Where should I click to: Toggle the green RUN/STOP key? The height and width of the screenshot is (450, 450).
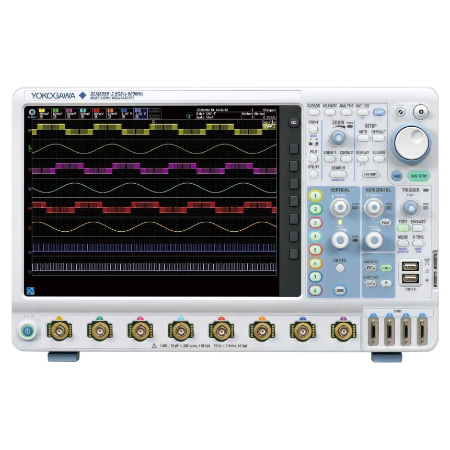[419, 176]
